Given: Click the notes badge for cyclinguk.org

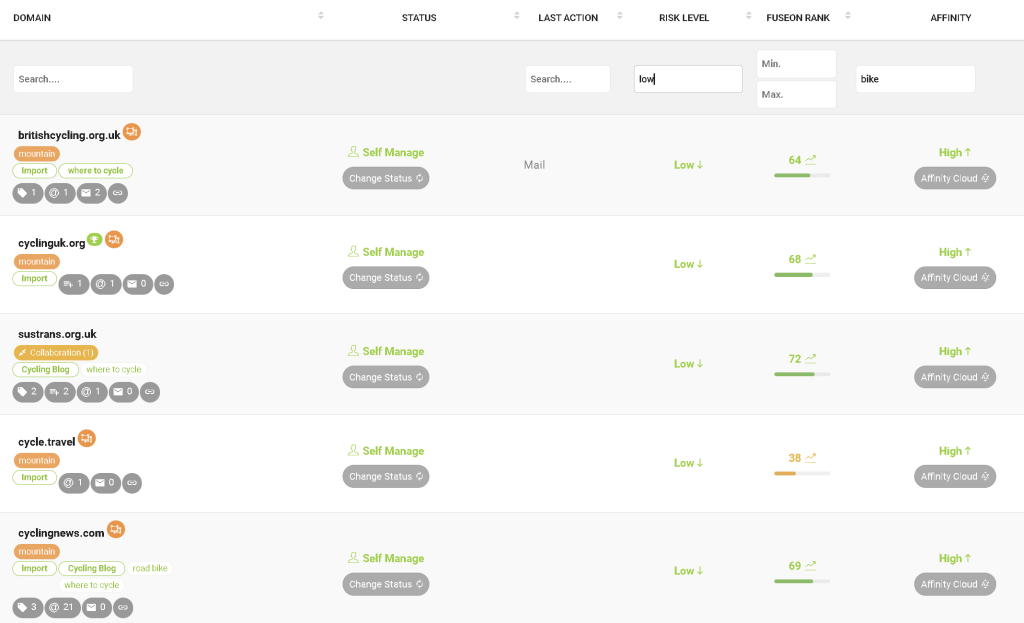Looking at the screenshot, I should pyautogui.click(x=73, y=284).
